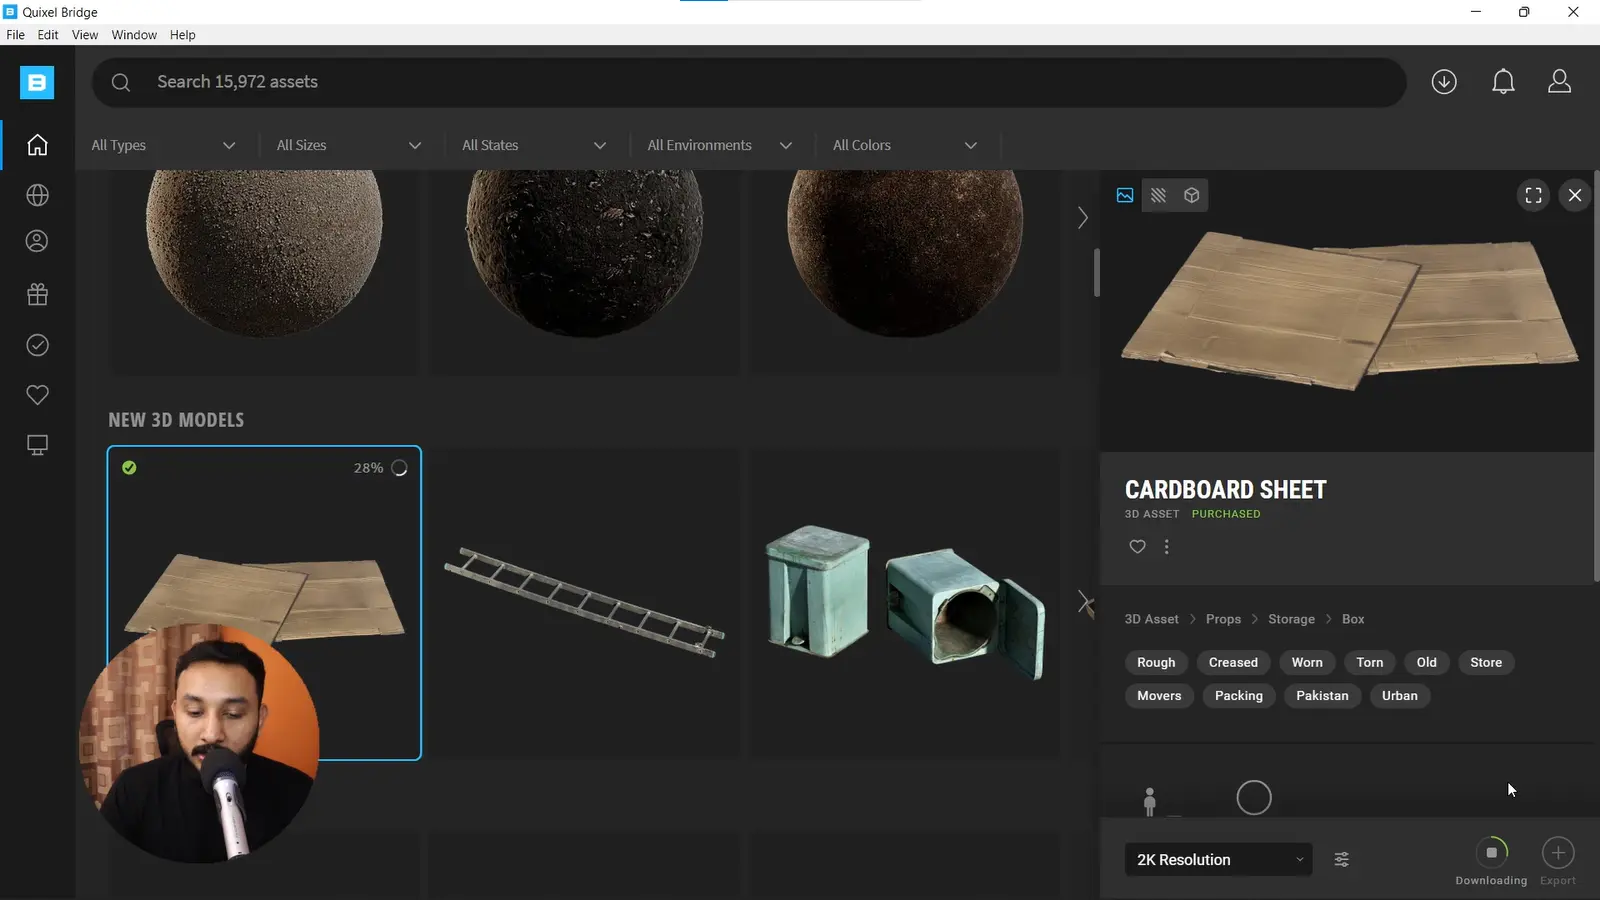
Task: Click the green checkmark on Cardboard Sheet thumbnail
Action: 129,467
